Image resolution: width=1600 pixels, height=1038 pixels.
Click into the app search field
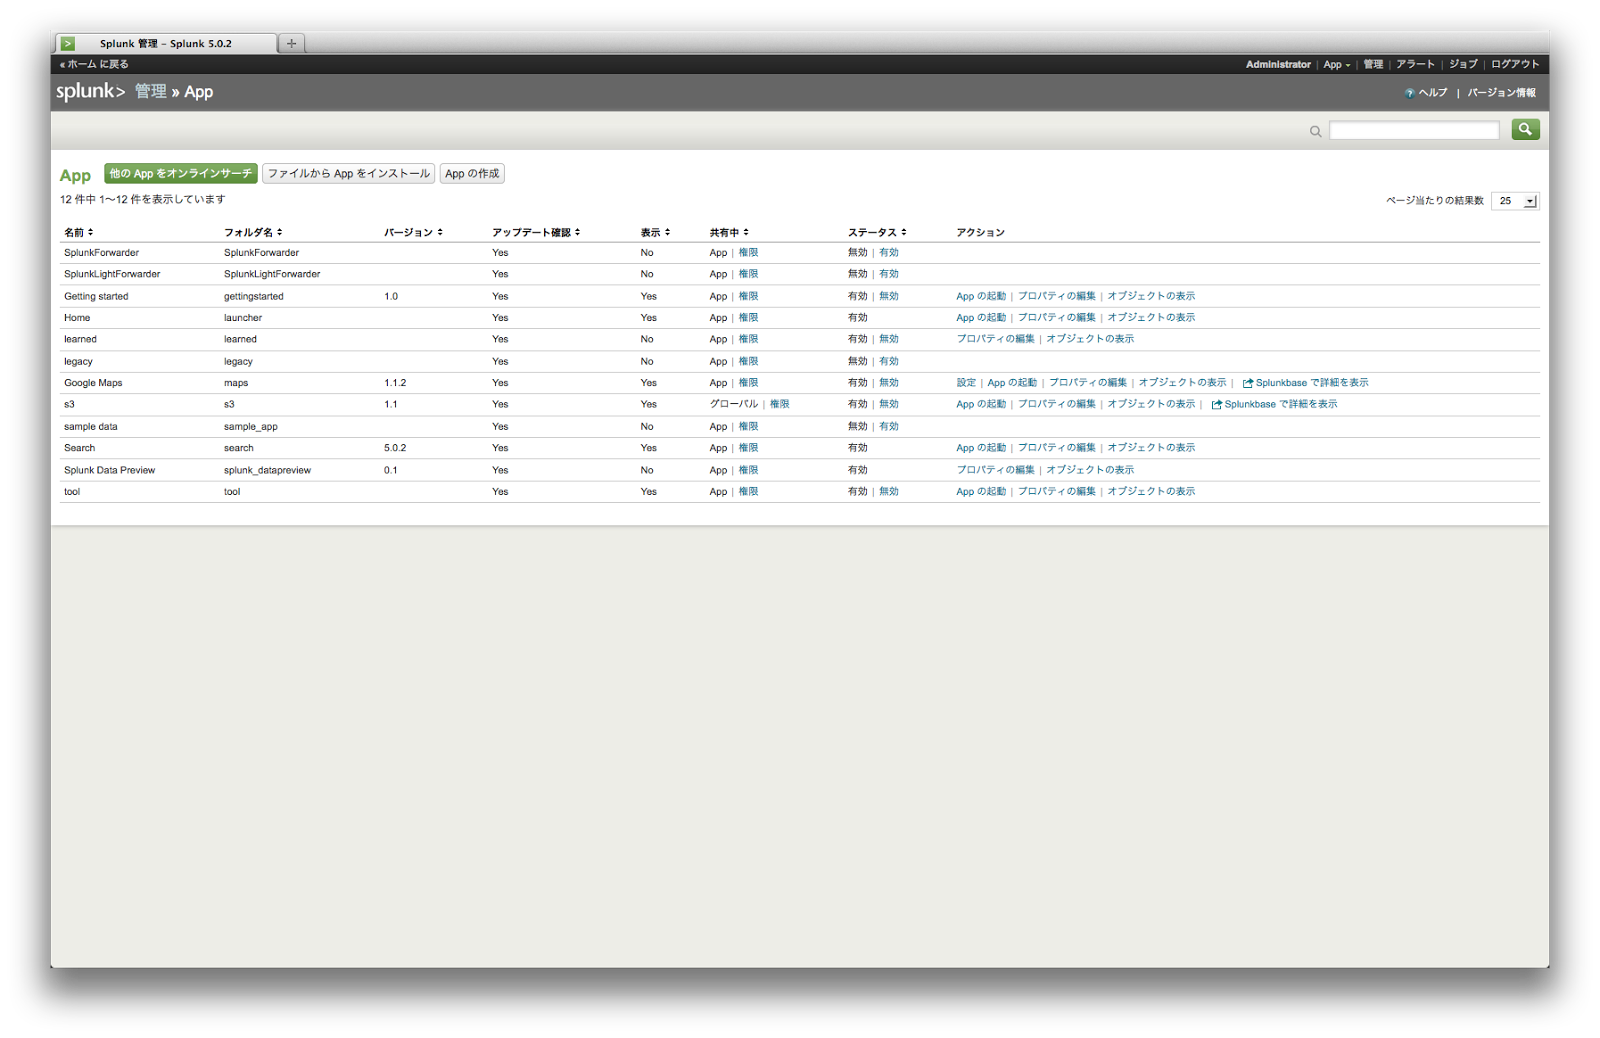[x=1414, y=130]
